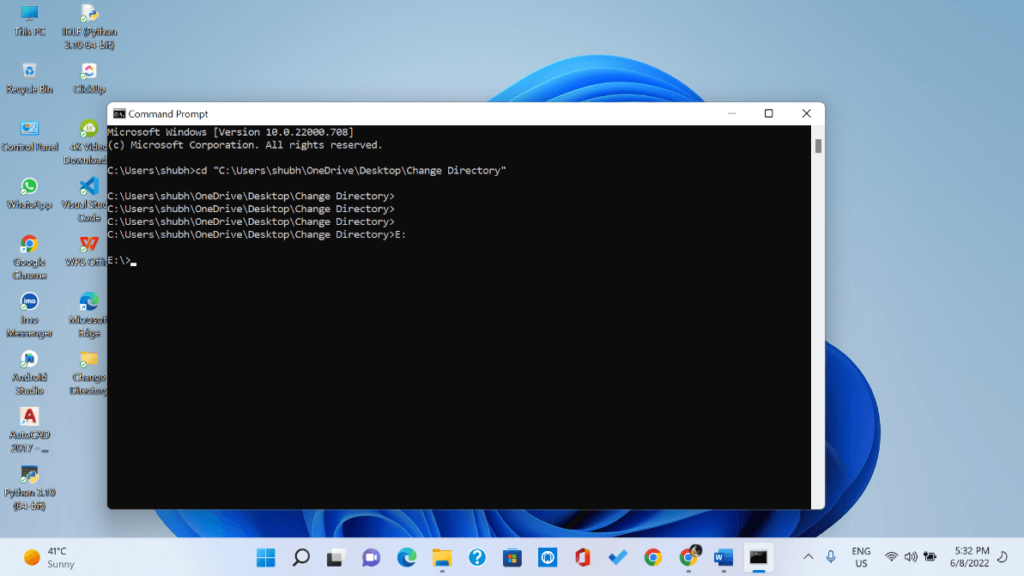Screen dimensions: 1024x576
Task: Select the Recycle Bin icon
Action: pos(29,78)
